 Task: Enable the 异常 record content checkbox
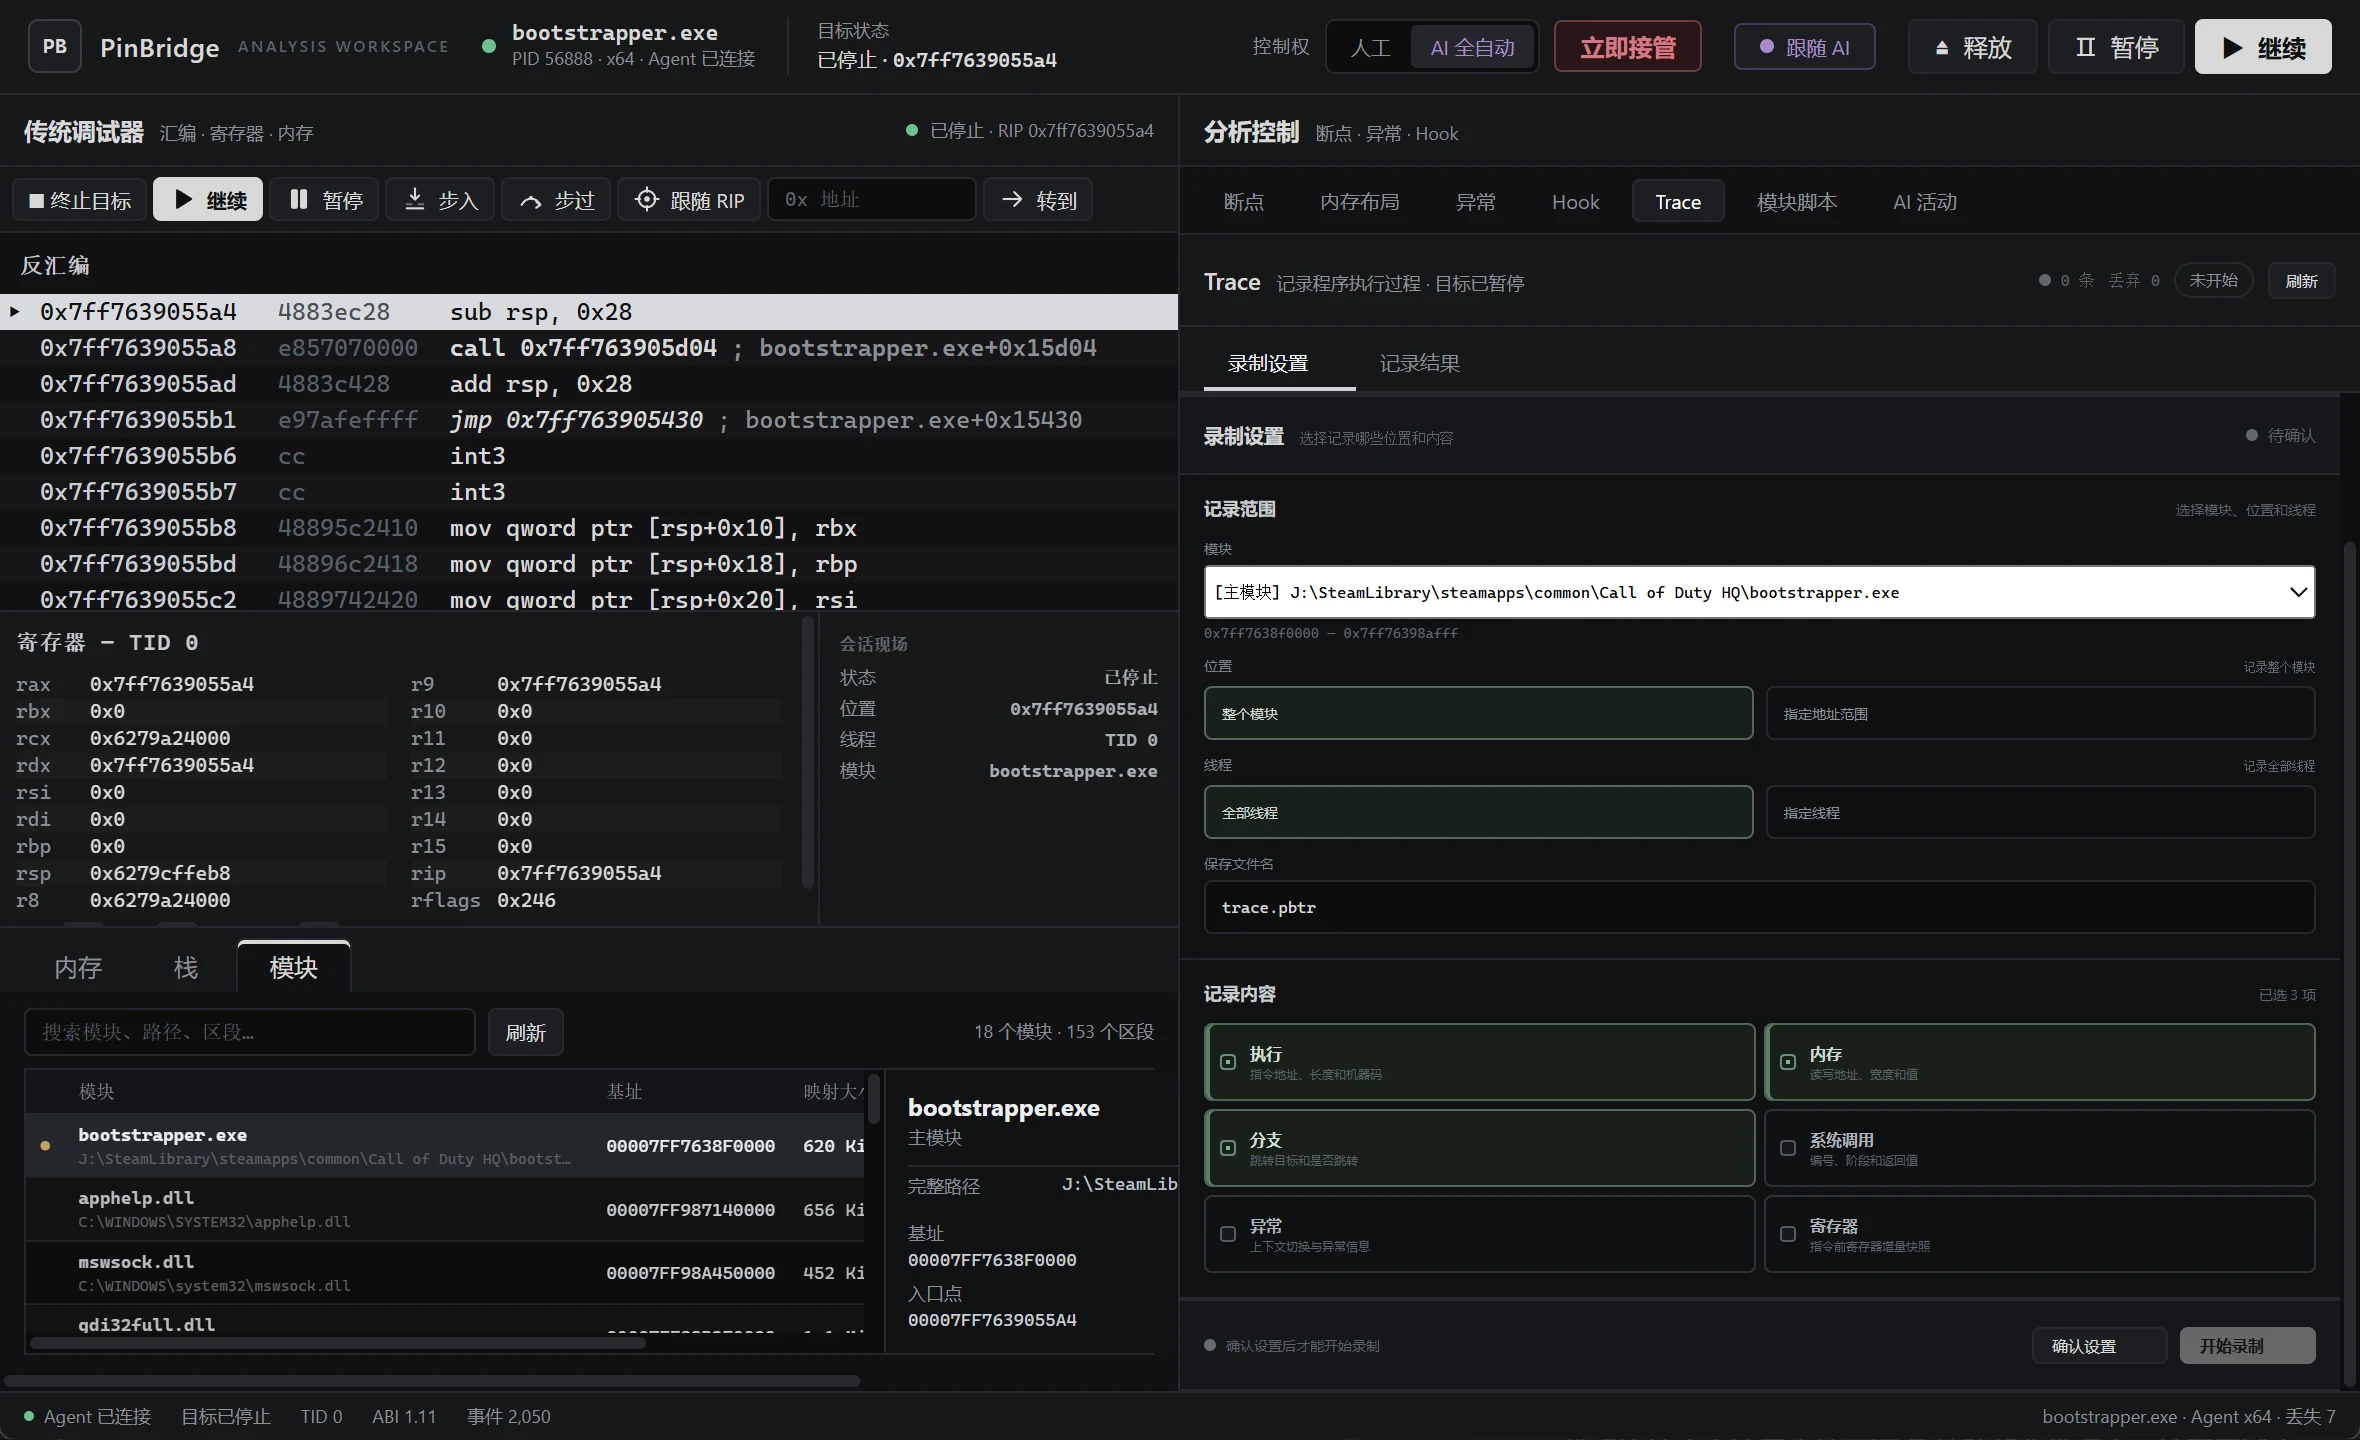coord(1228,1234)
